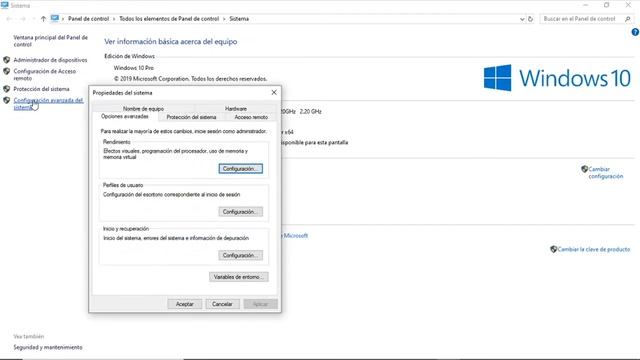640x360 pixels.
Task: Open Seguridad y mantenimiento link
Action: point(48,347)
